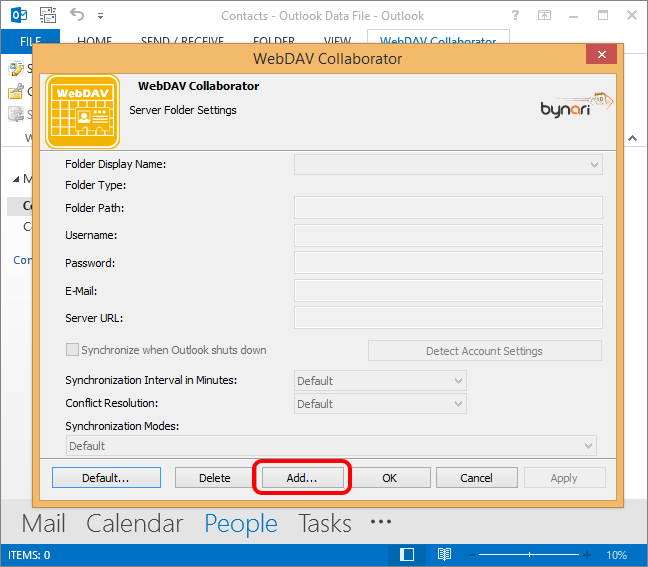This screenshot has height=567, width=648.
Task: Click the Cancel button
Action: point(476,478)
